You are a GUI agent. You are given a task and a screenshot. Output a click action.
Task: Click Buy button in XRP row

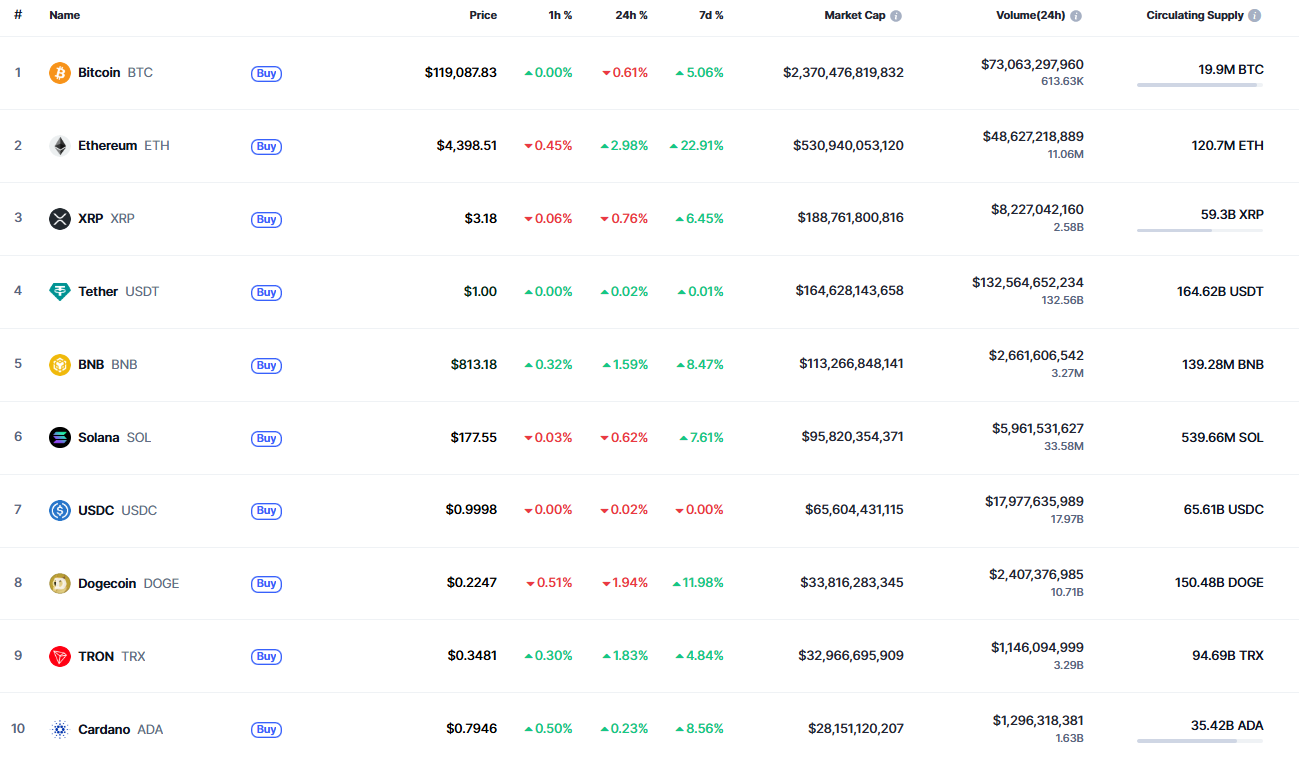pos(266,219)
